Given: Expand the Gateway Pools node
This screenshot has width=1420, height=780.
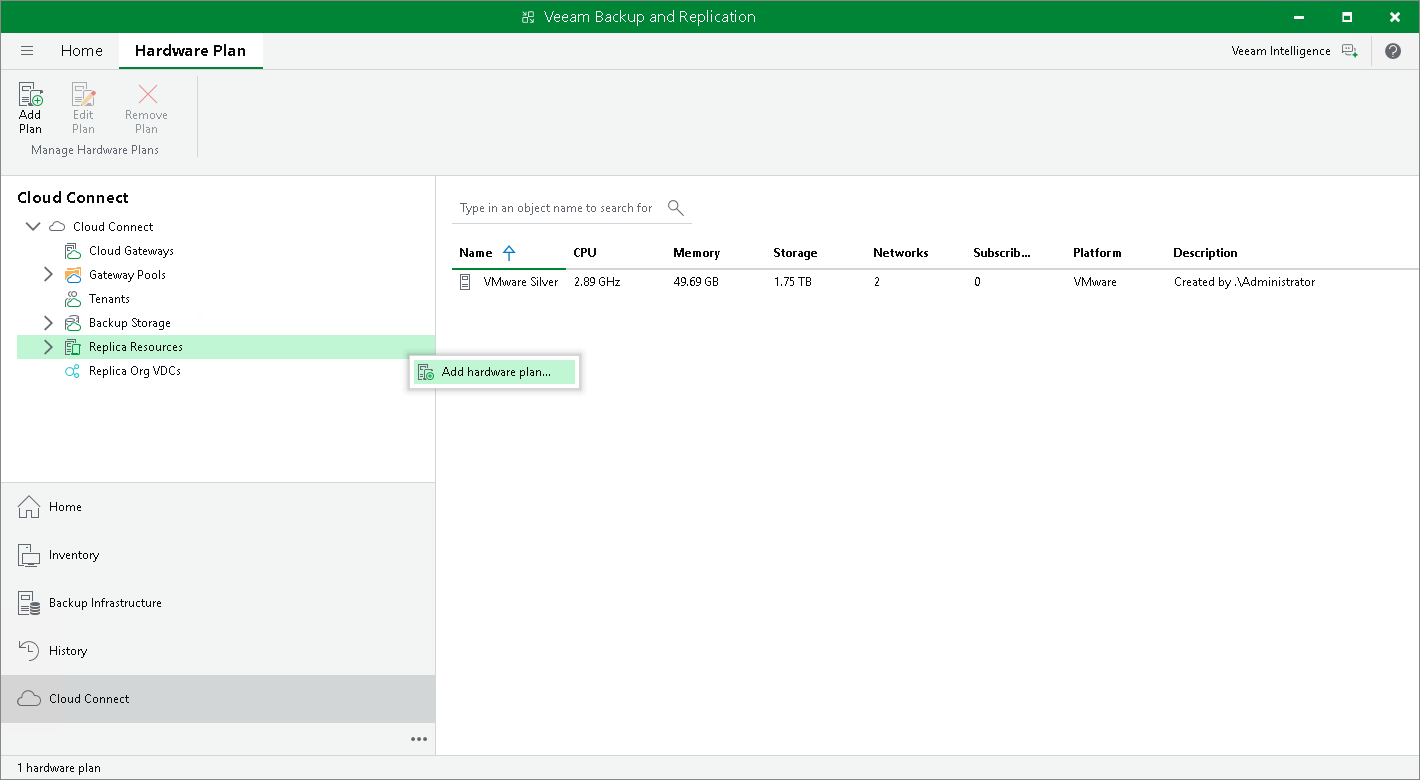Looking at the screenshot, I should (48, 275).
